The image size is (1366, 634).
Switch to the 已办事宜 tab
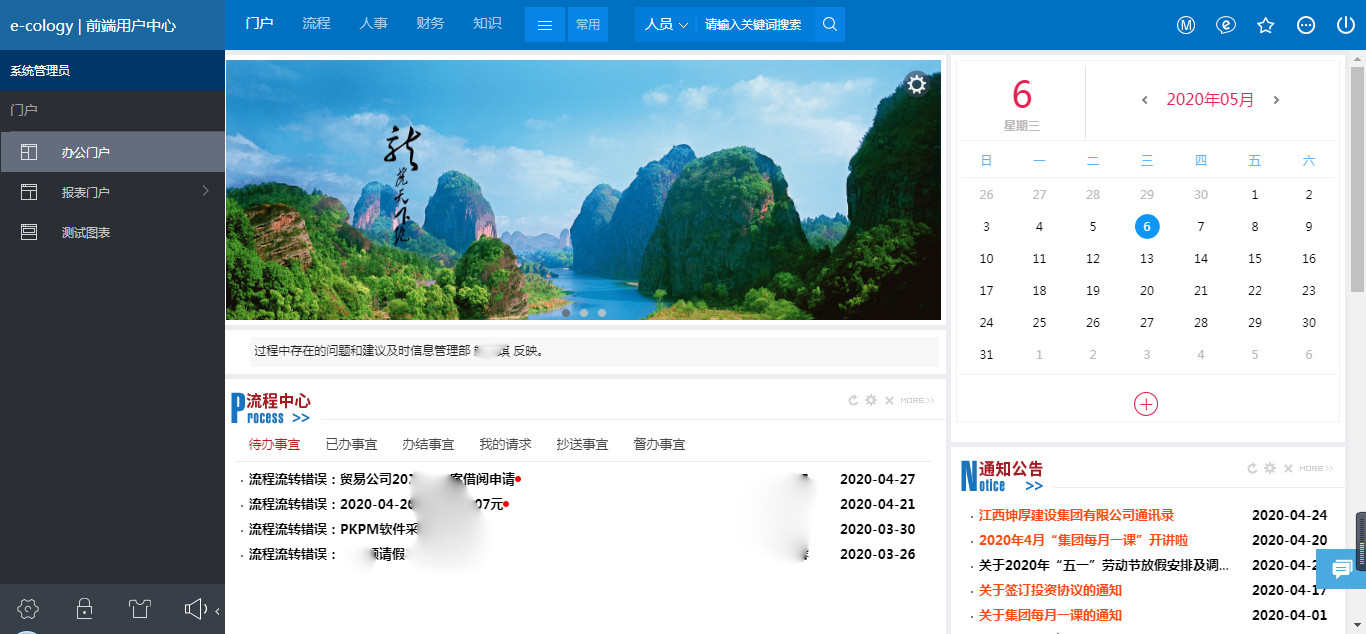[351, 444]
